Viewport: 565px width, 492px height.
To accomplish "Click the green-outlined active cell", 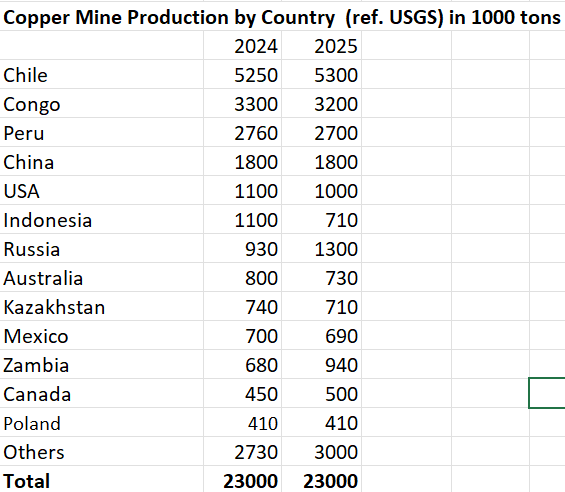I will click(547, 393).
